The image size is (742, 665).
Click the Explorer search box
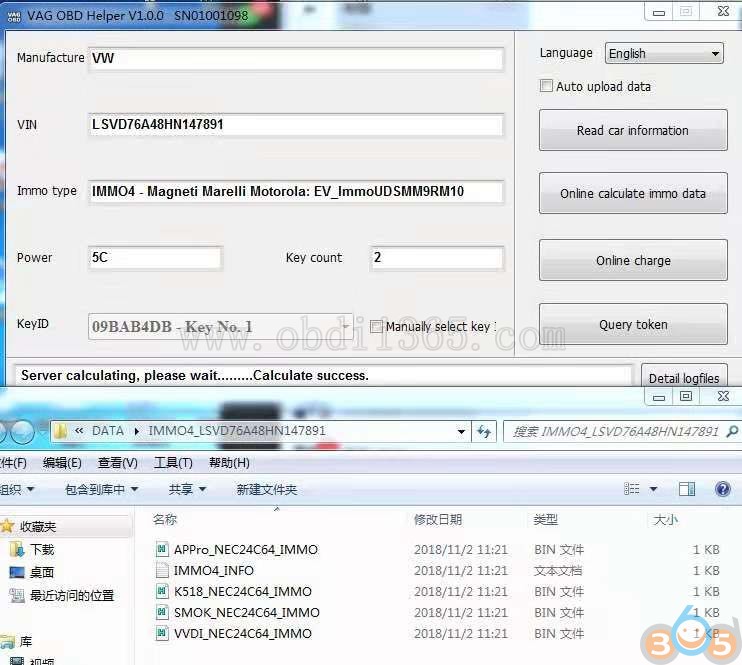click(620, 432)
